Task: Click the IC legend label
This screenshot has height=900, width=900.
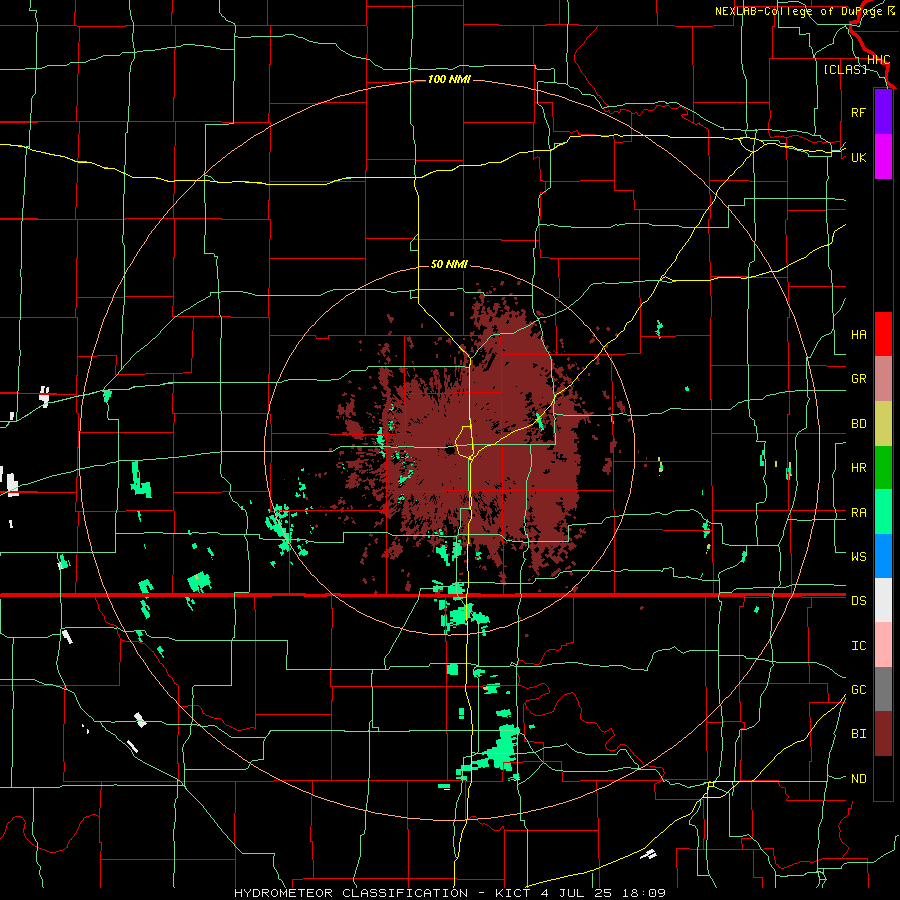Action: (858, 646)
